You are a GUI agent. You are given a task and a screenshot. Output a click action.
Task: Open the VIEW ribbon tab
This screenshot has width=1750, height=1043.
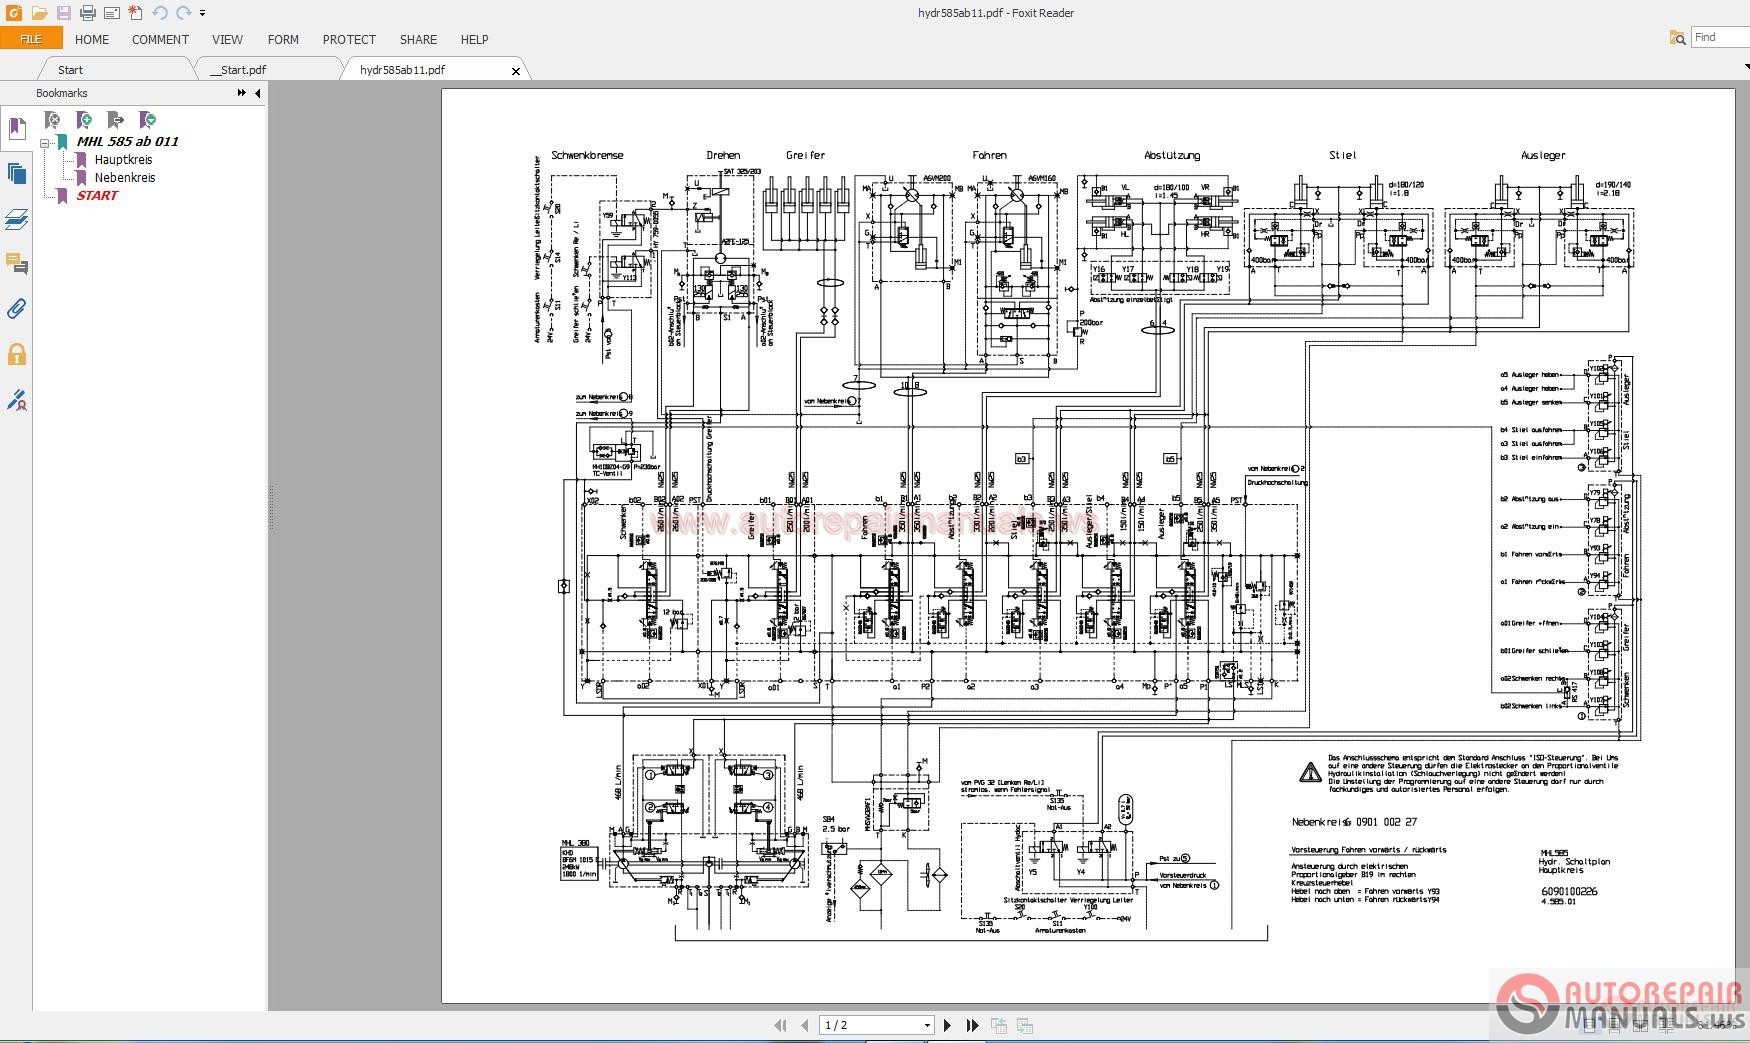click(227, 40)
